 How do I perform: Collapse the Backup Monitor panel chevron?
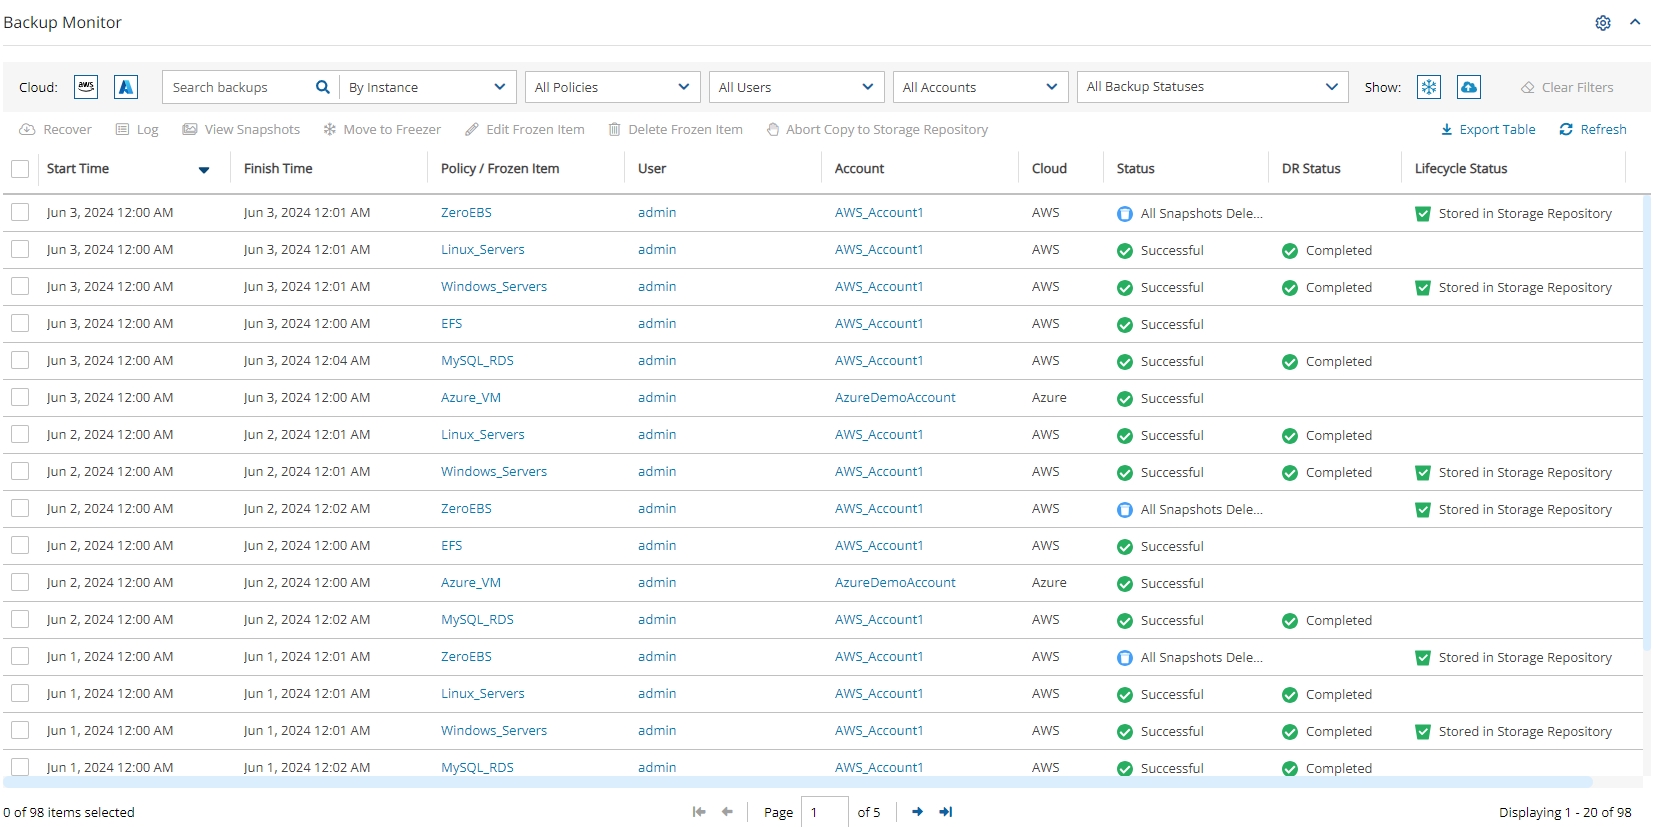(1635, 22)
